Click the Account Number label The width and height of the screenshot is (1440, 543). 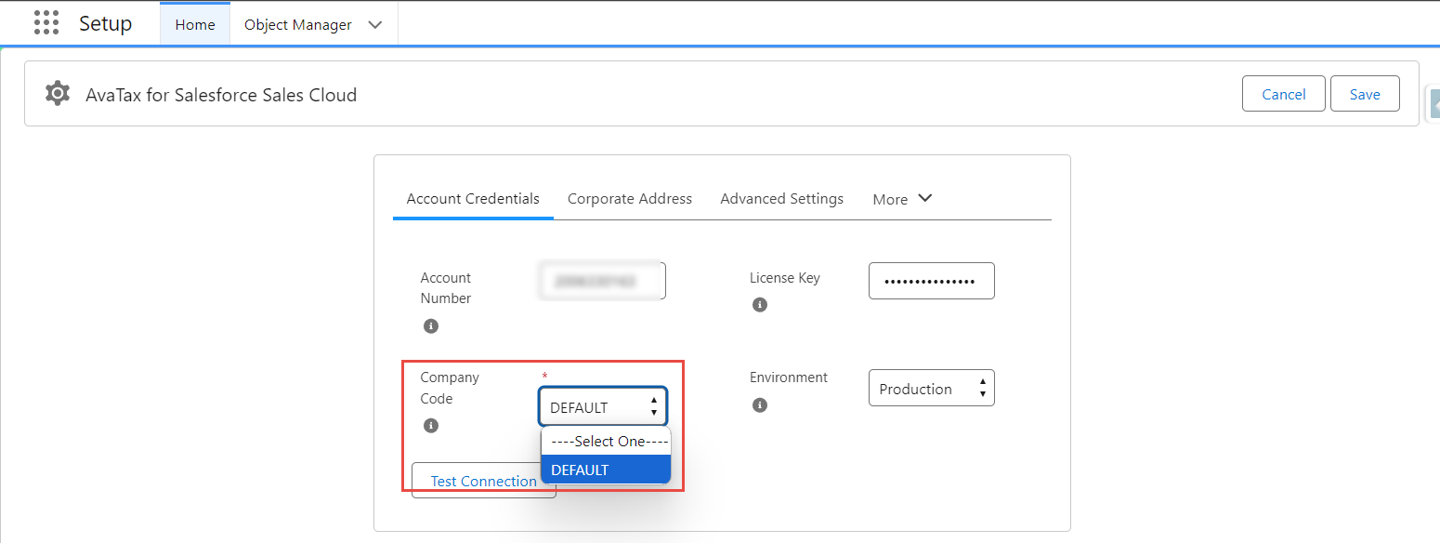pos(446,288)
